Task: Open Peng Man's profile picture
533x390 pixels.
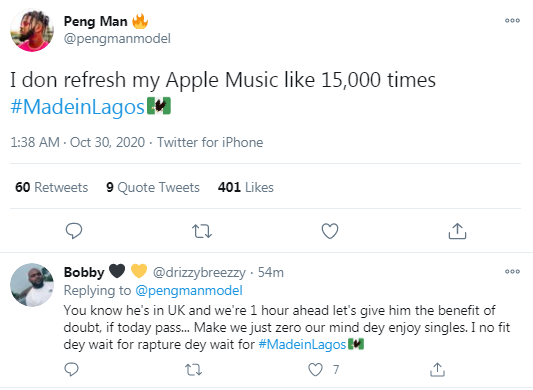Action: [32, 30]
